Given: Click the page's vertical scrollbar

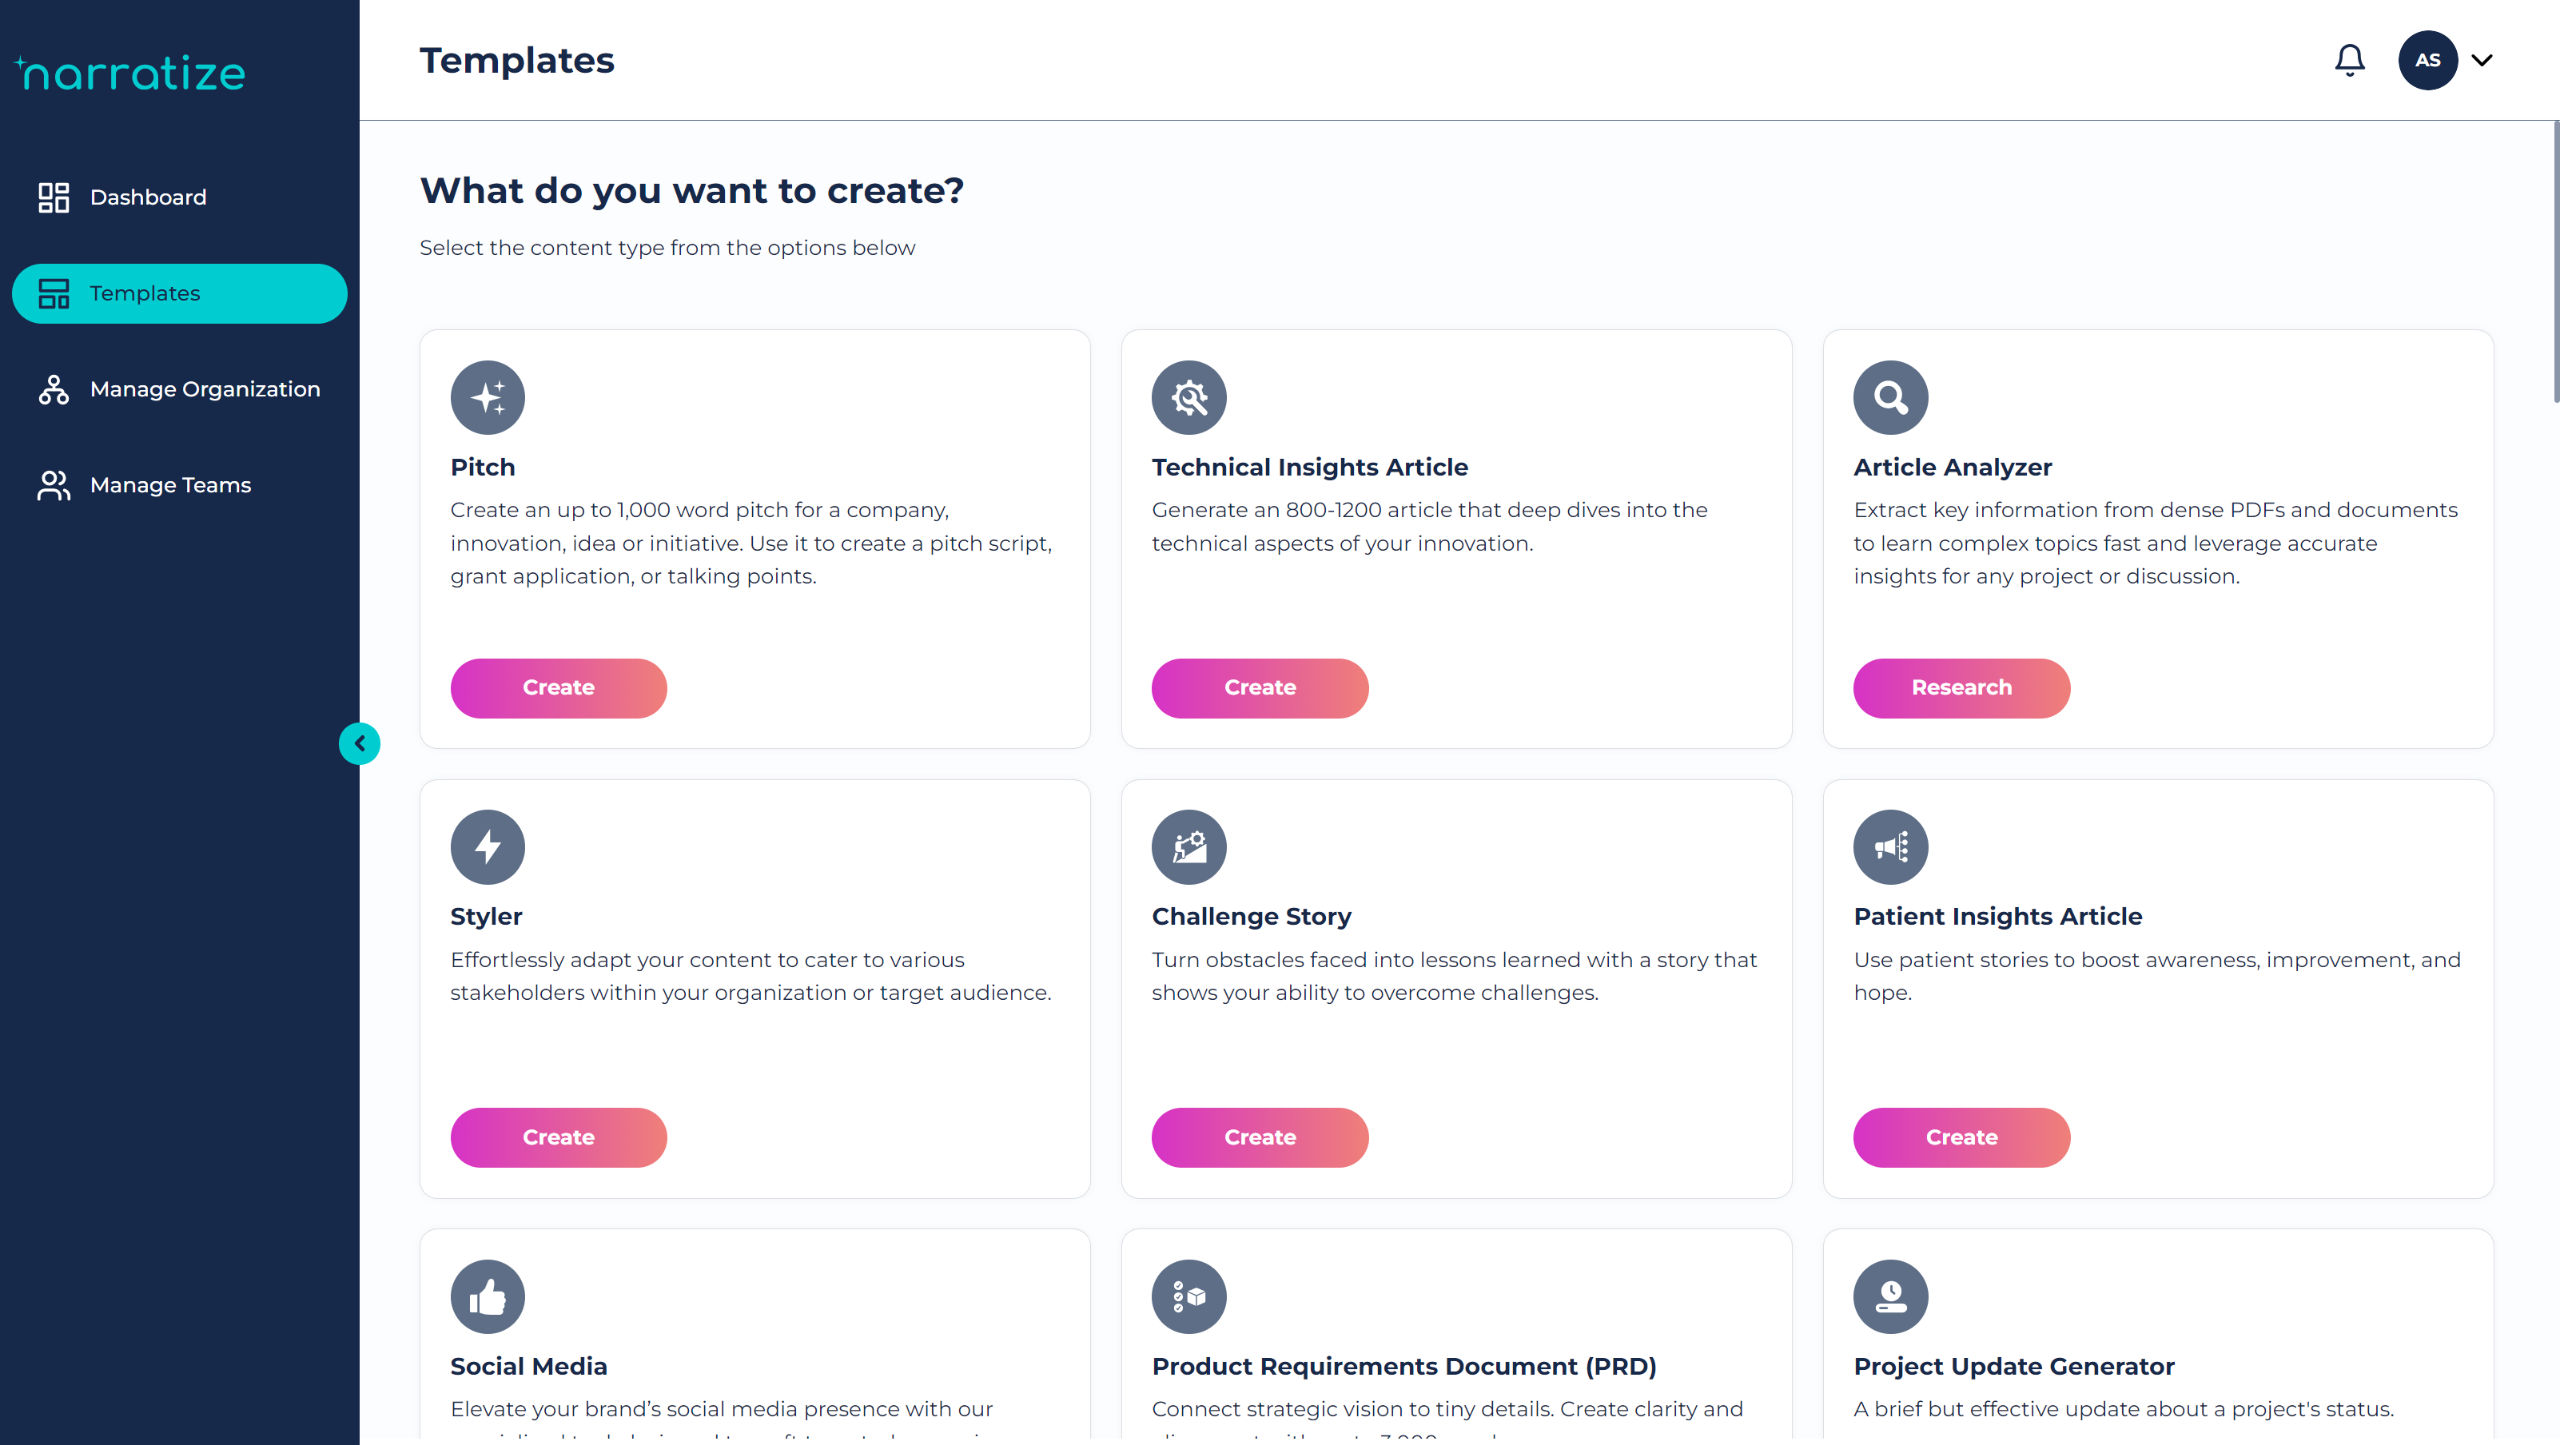Looking at the screenshot, I should click(2555, 262).
